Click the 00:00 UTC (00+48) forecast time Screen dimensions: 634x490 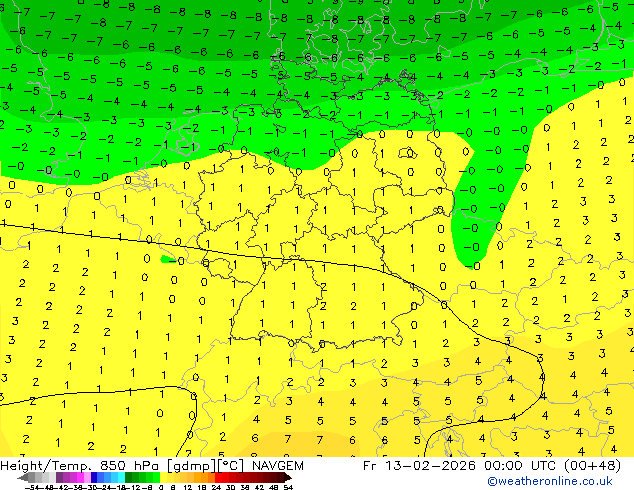552,465
